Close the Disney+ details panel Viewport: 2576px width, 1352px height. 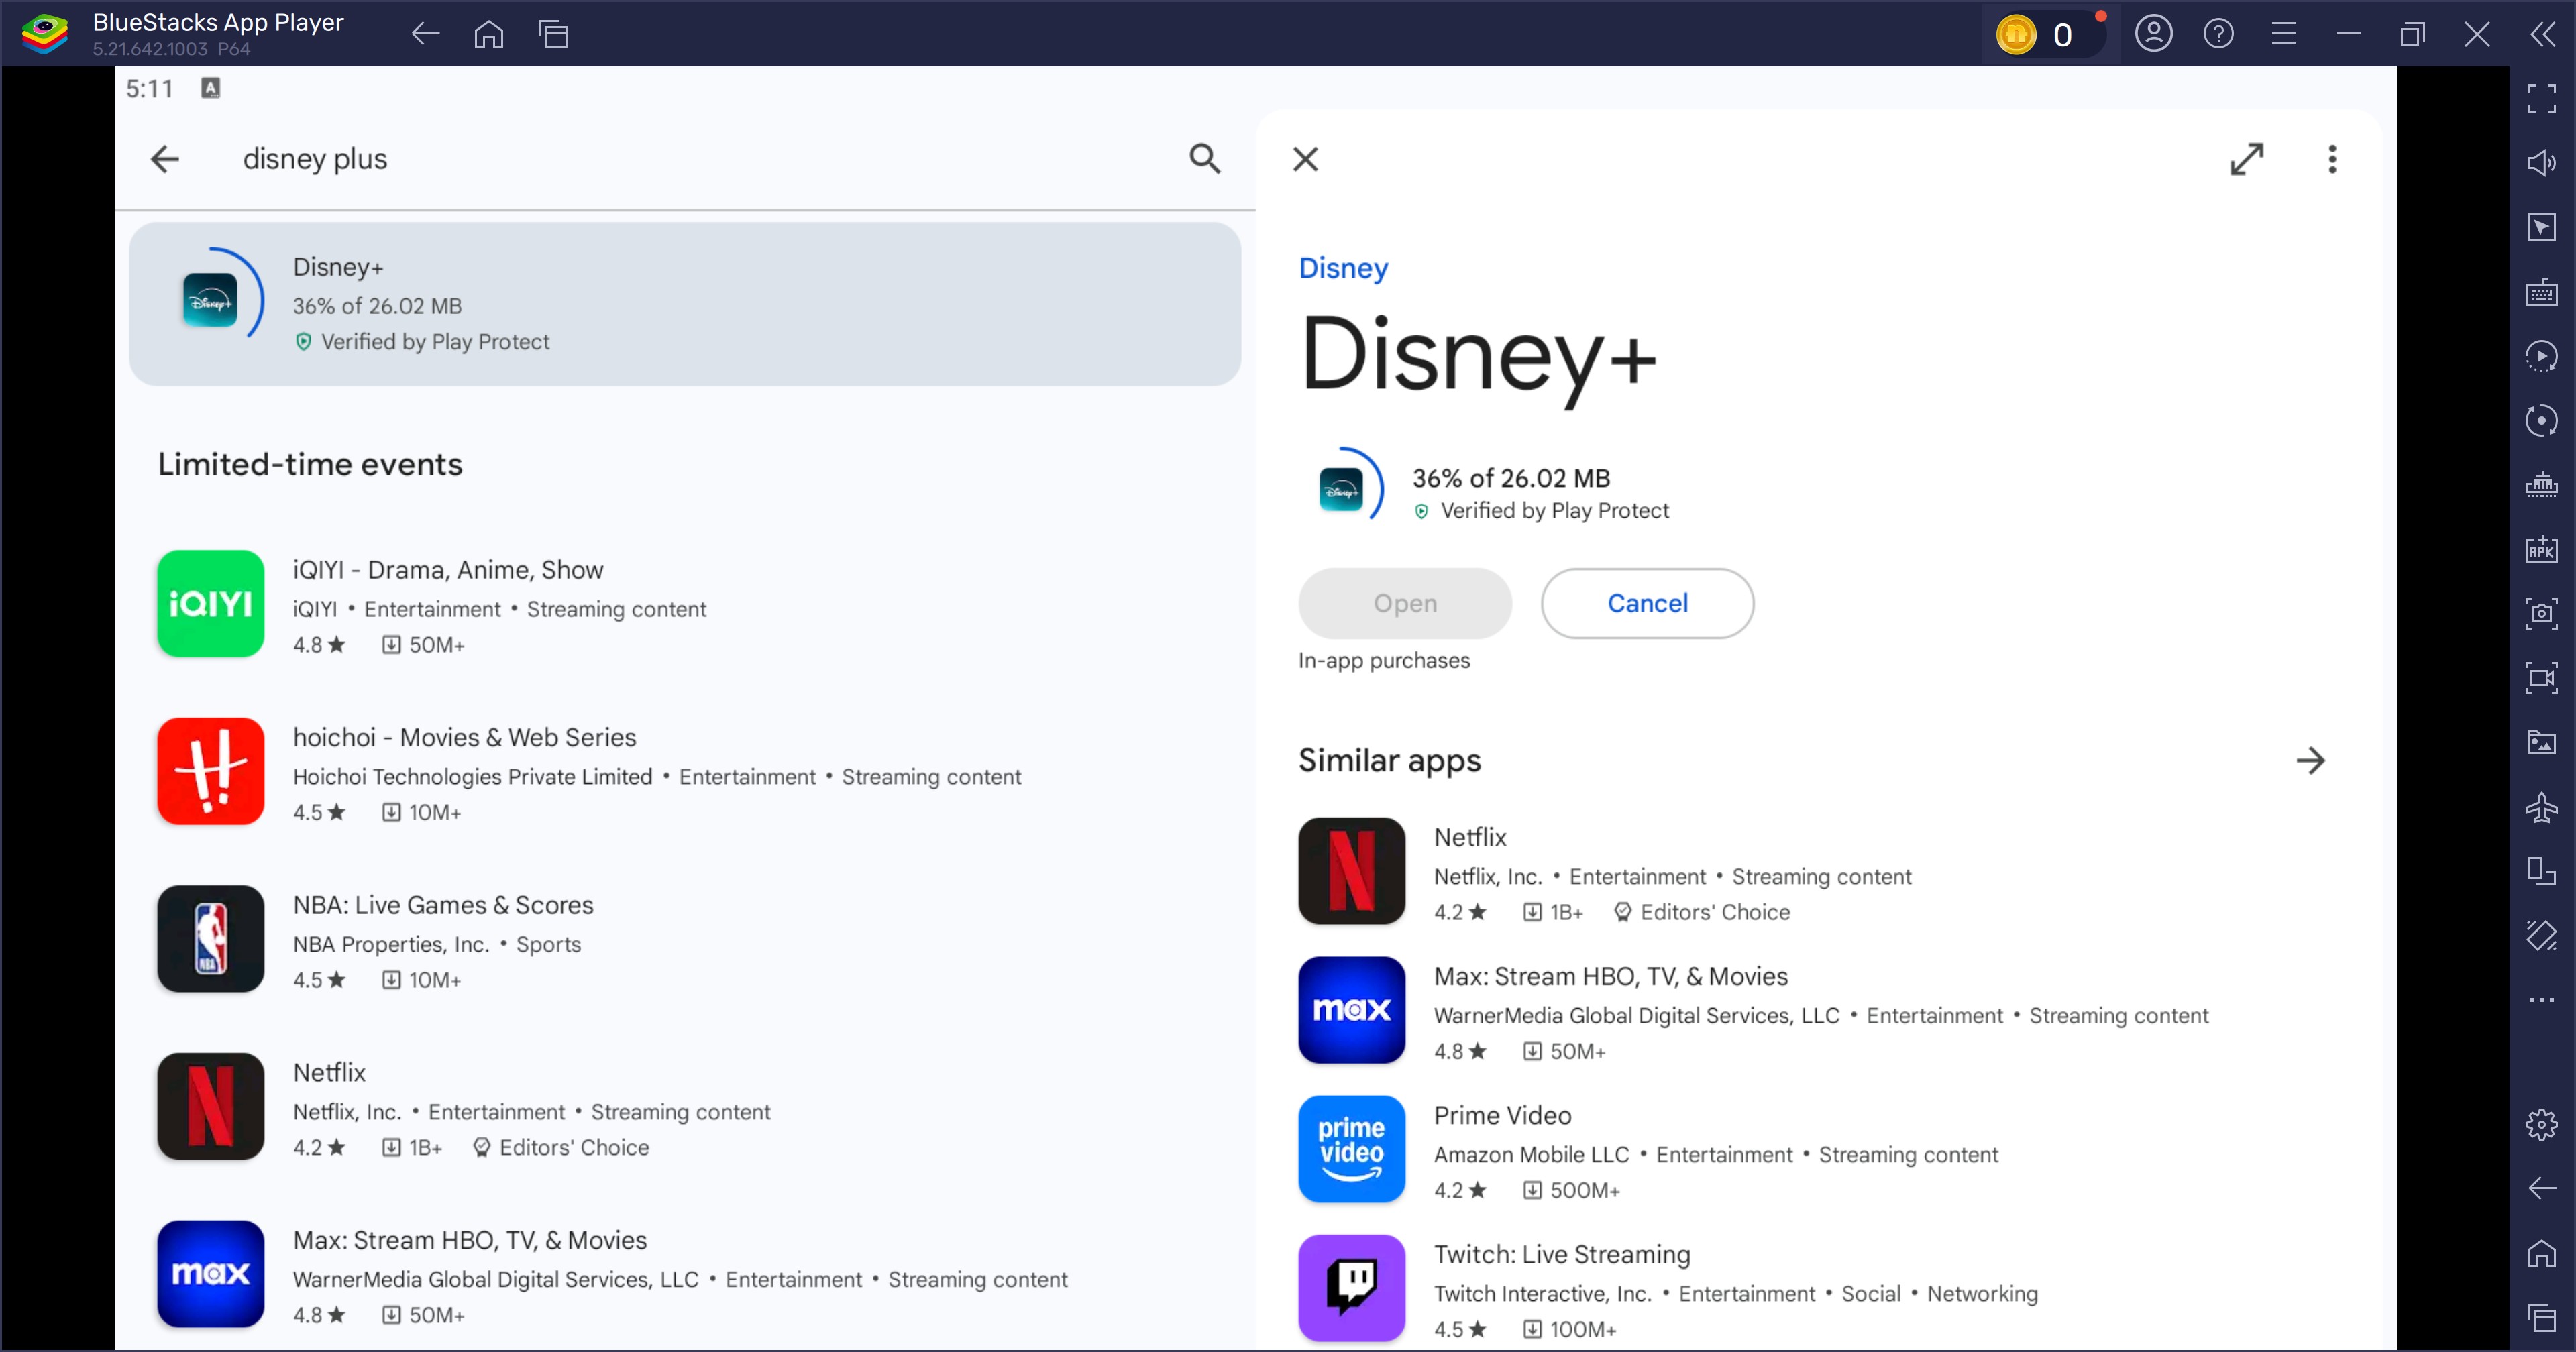[1305, 159]
